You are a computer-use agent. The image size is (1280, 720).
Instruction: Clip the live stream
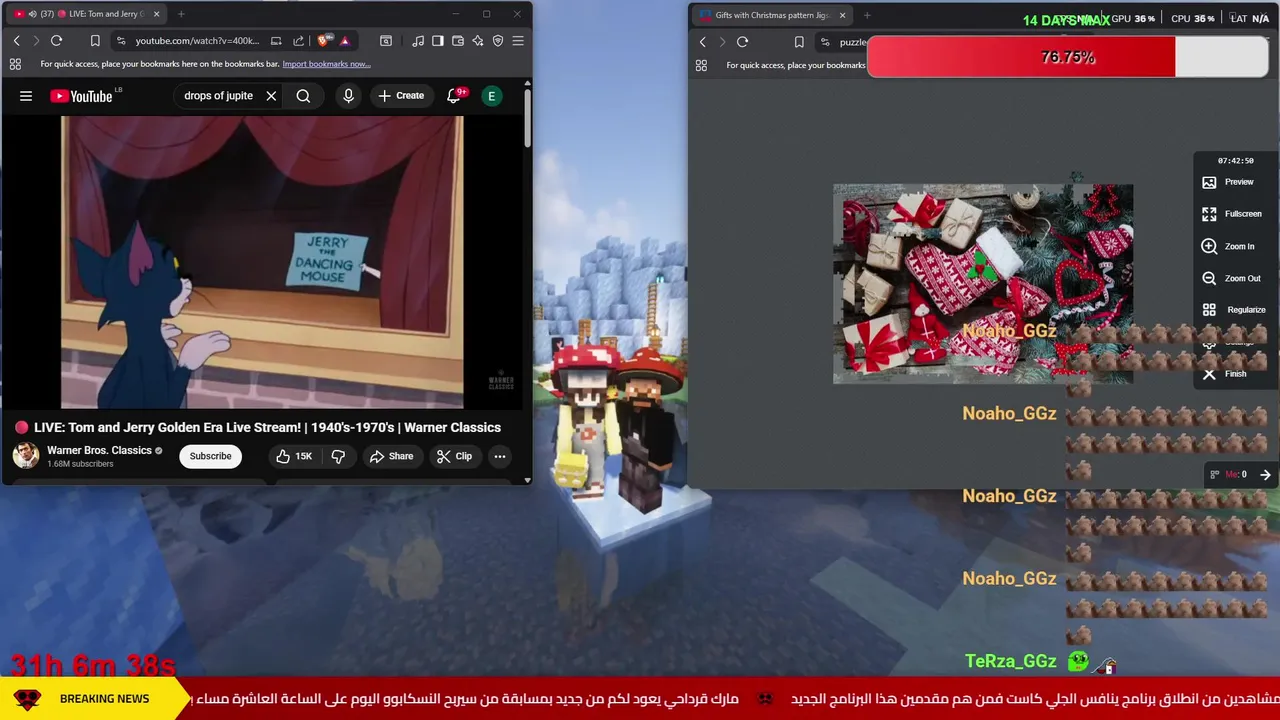click(x=454, y=456)
